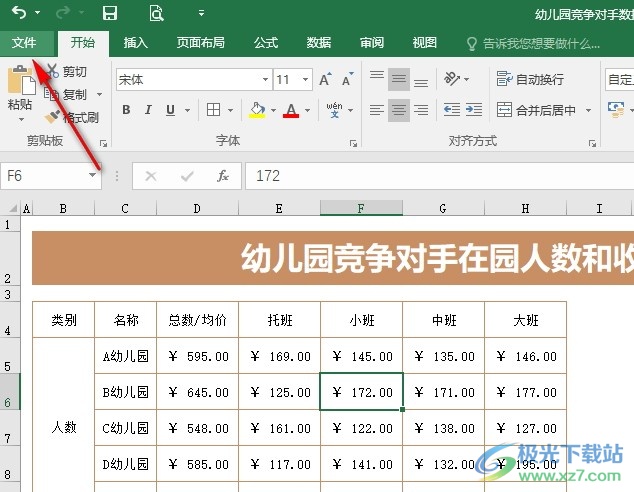
Task: Switch to the 开始 (Home) tab
Action: coord(83,42)
